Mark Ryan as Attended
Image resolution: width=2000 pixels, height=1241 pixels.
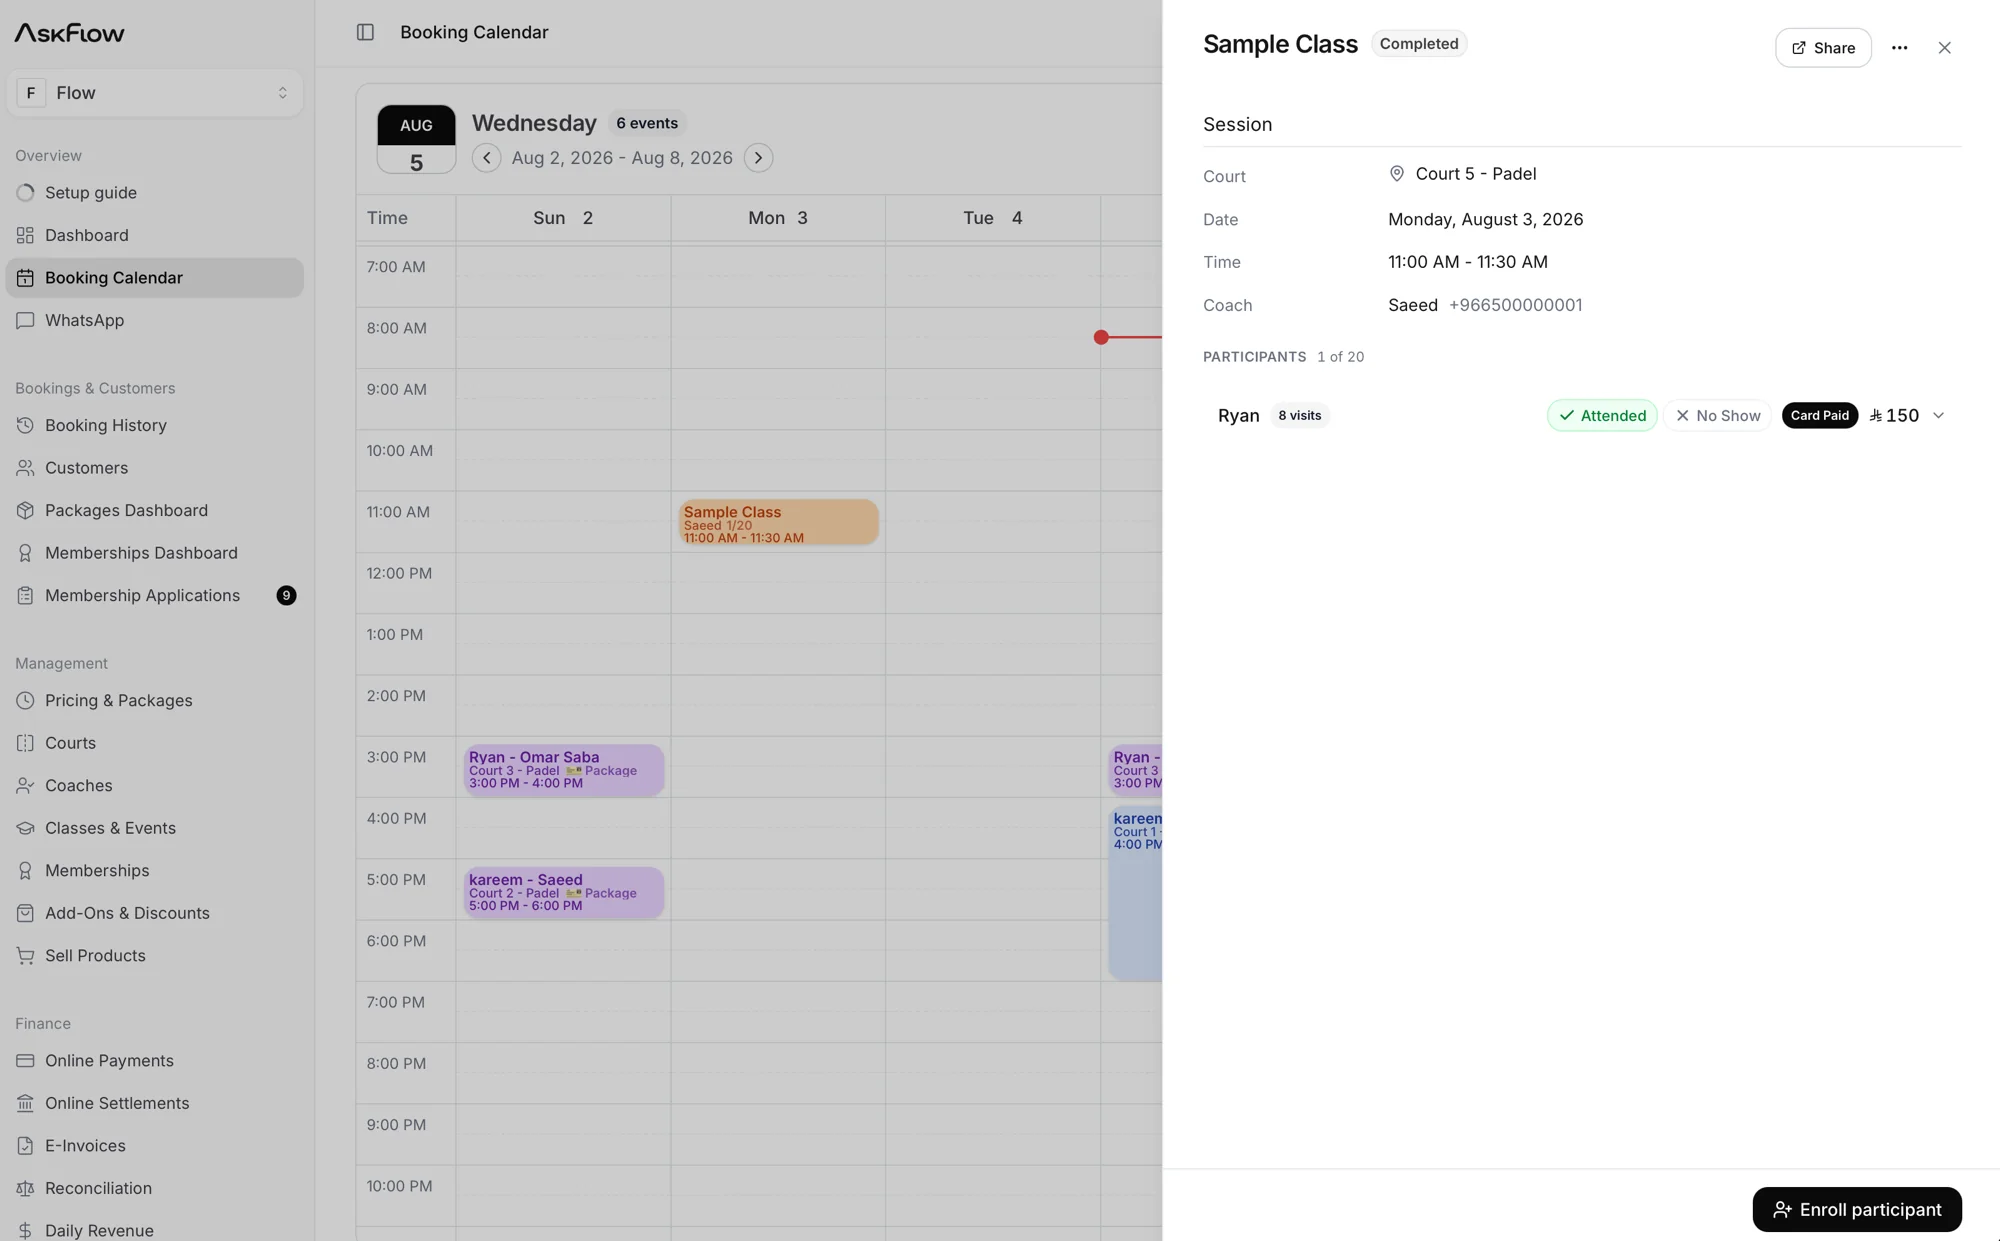pos(1602,415)
